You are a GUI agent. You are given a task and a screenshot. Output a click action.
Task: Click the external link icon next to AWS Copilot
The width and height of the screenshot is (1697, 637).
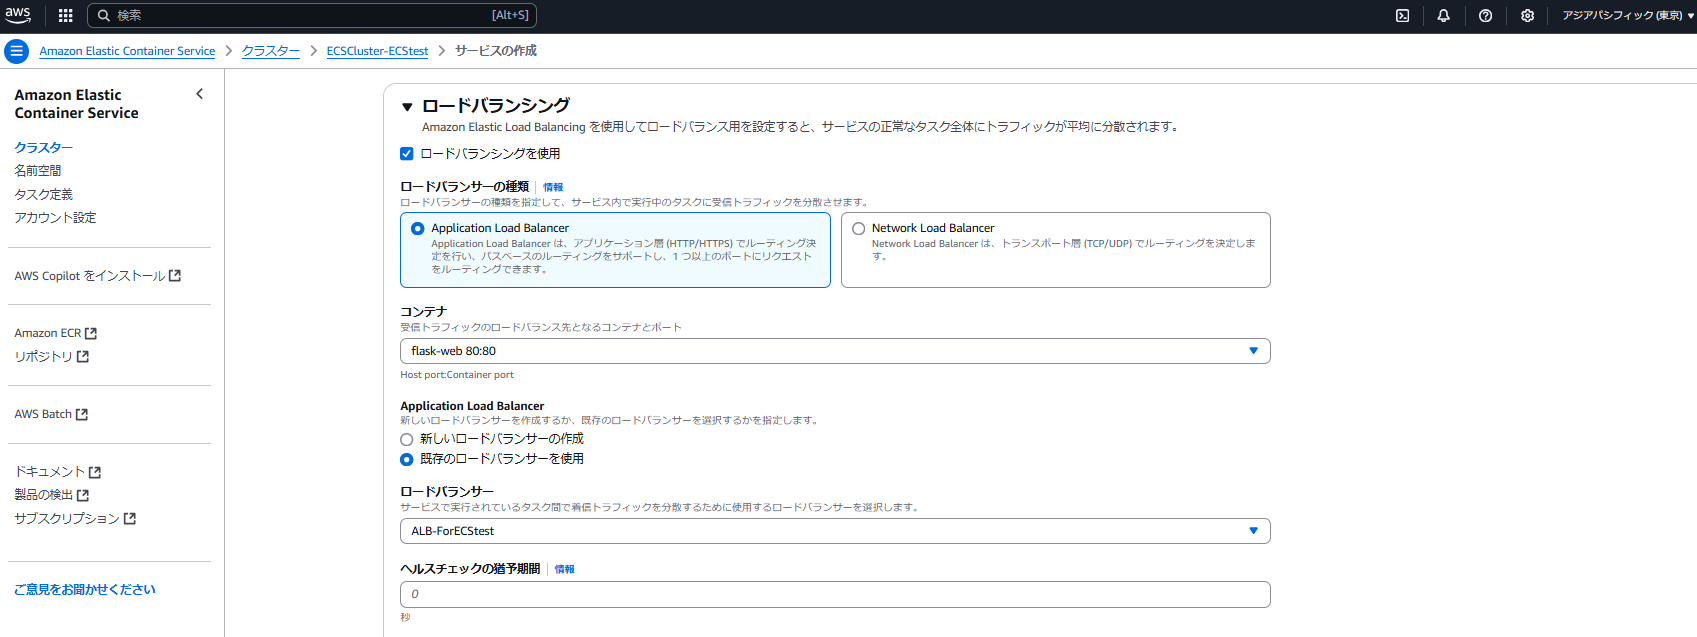(175, 276)
